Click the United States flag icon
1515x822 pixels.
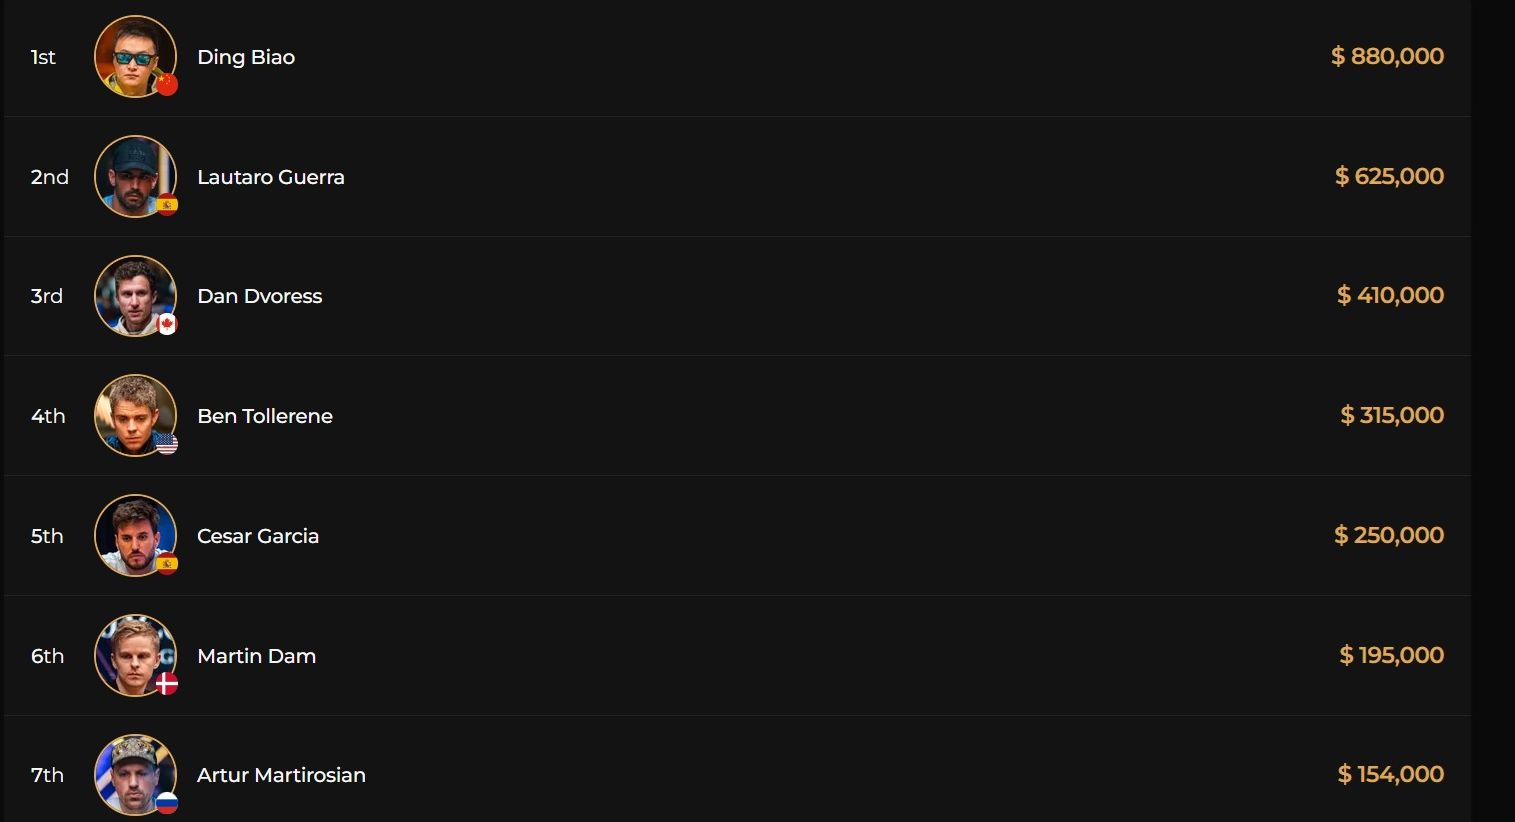tap(167, 444)
